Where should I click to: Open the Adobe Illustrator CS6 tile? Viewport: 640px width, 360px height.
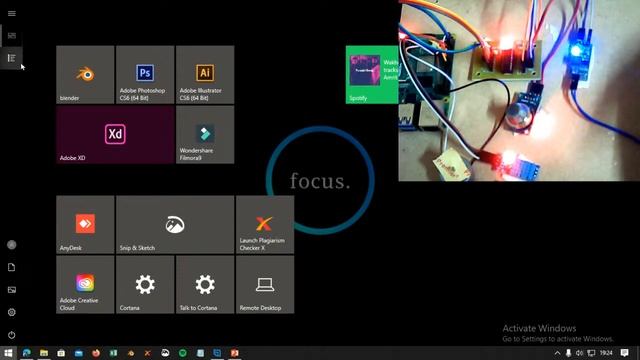[205, 75]
